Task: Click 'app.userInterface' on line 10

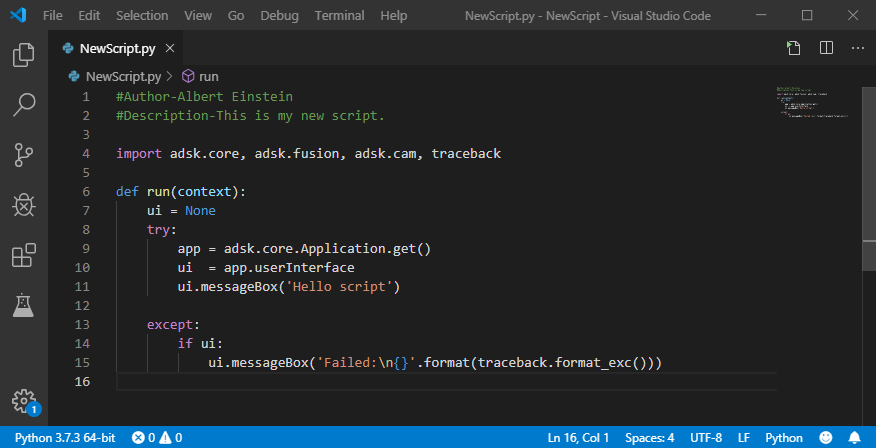Action: tap(289, 268)
